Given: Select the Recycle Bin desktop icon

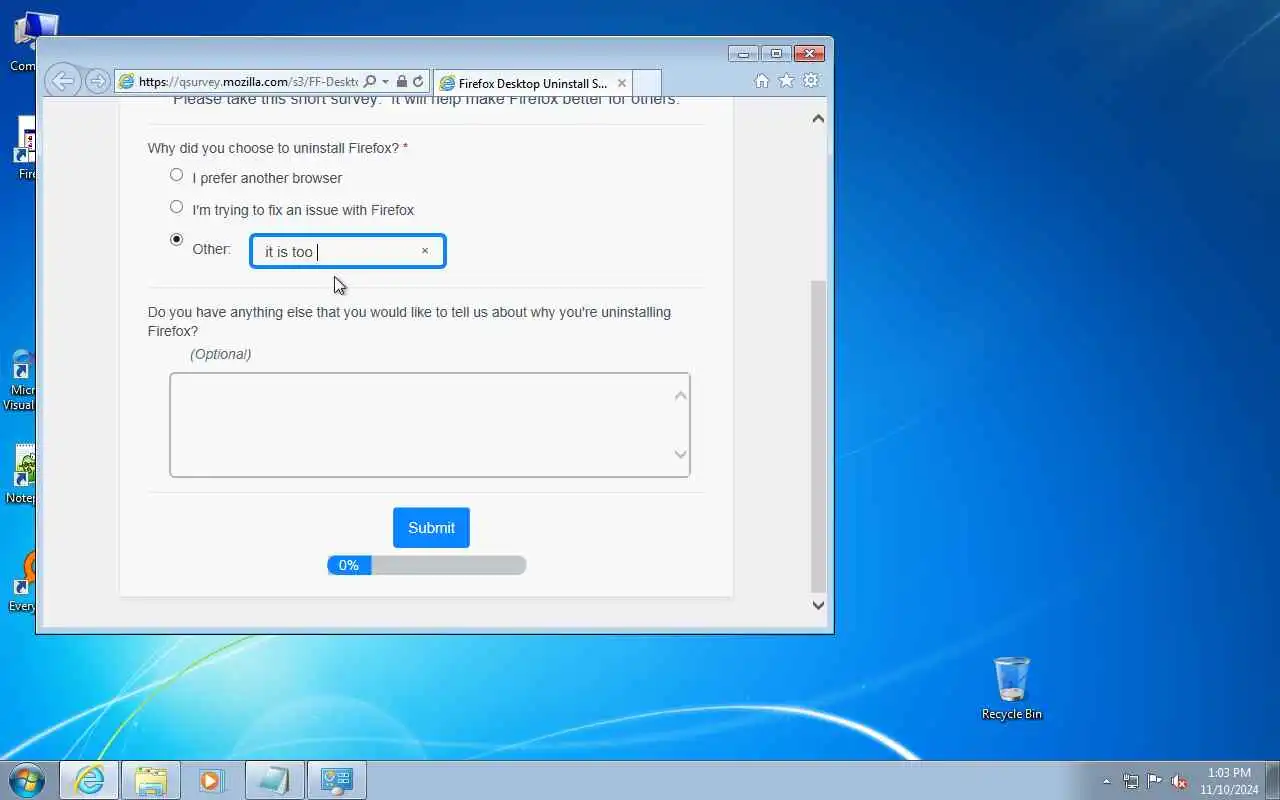Looking at the screenshot, I should tap(1011, 688).
